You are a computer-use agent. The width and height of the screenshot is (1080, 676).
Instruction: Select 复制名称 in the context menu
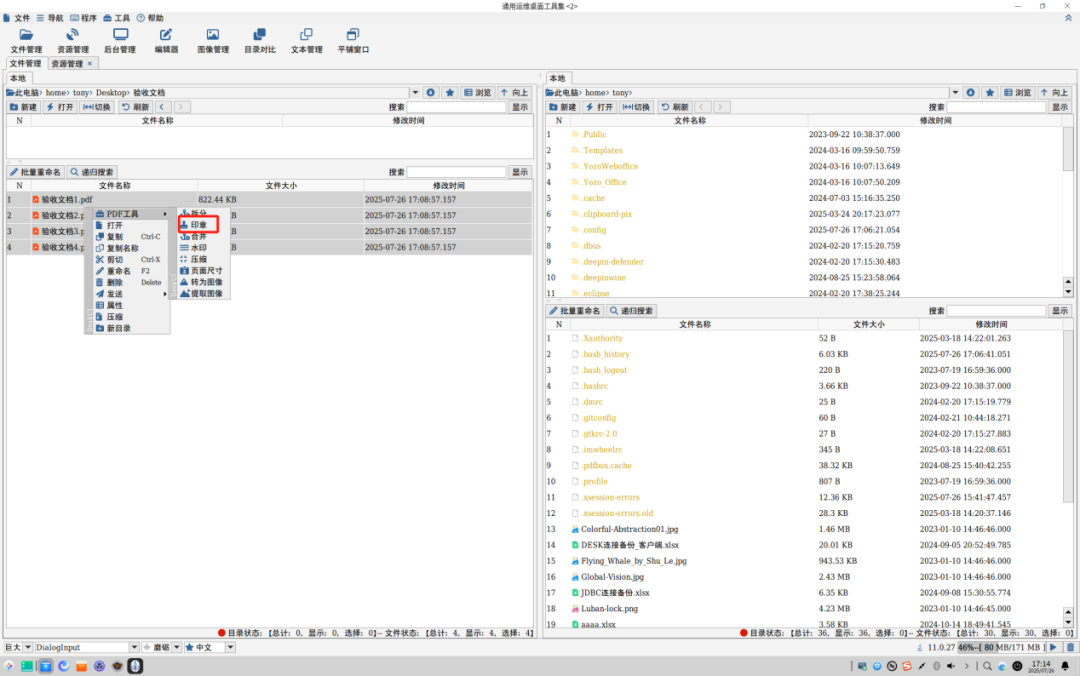[131, 248]
